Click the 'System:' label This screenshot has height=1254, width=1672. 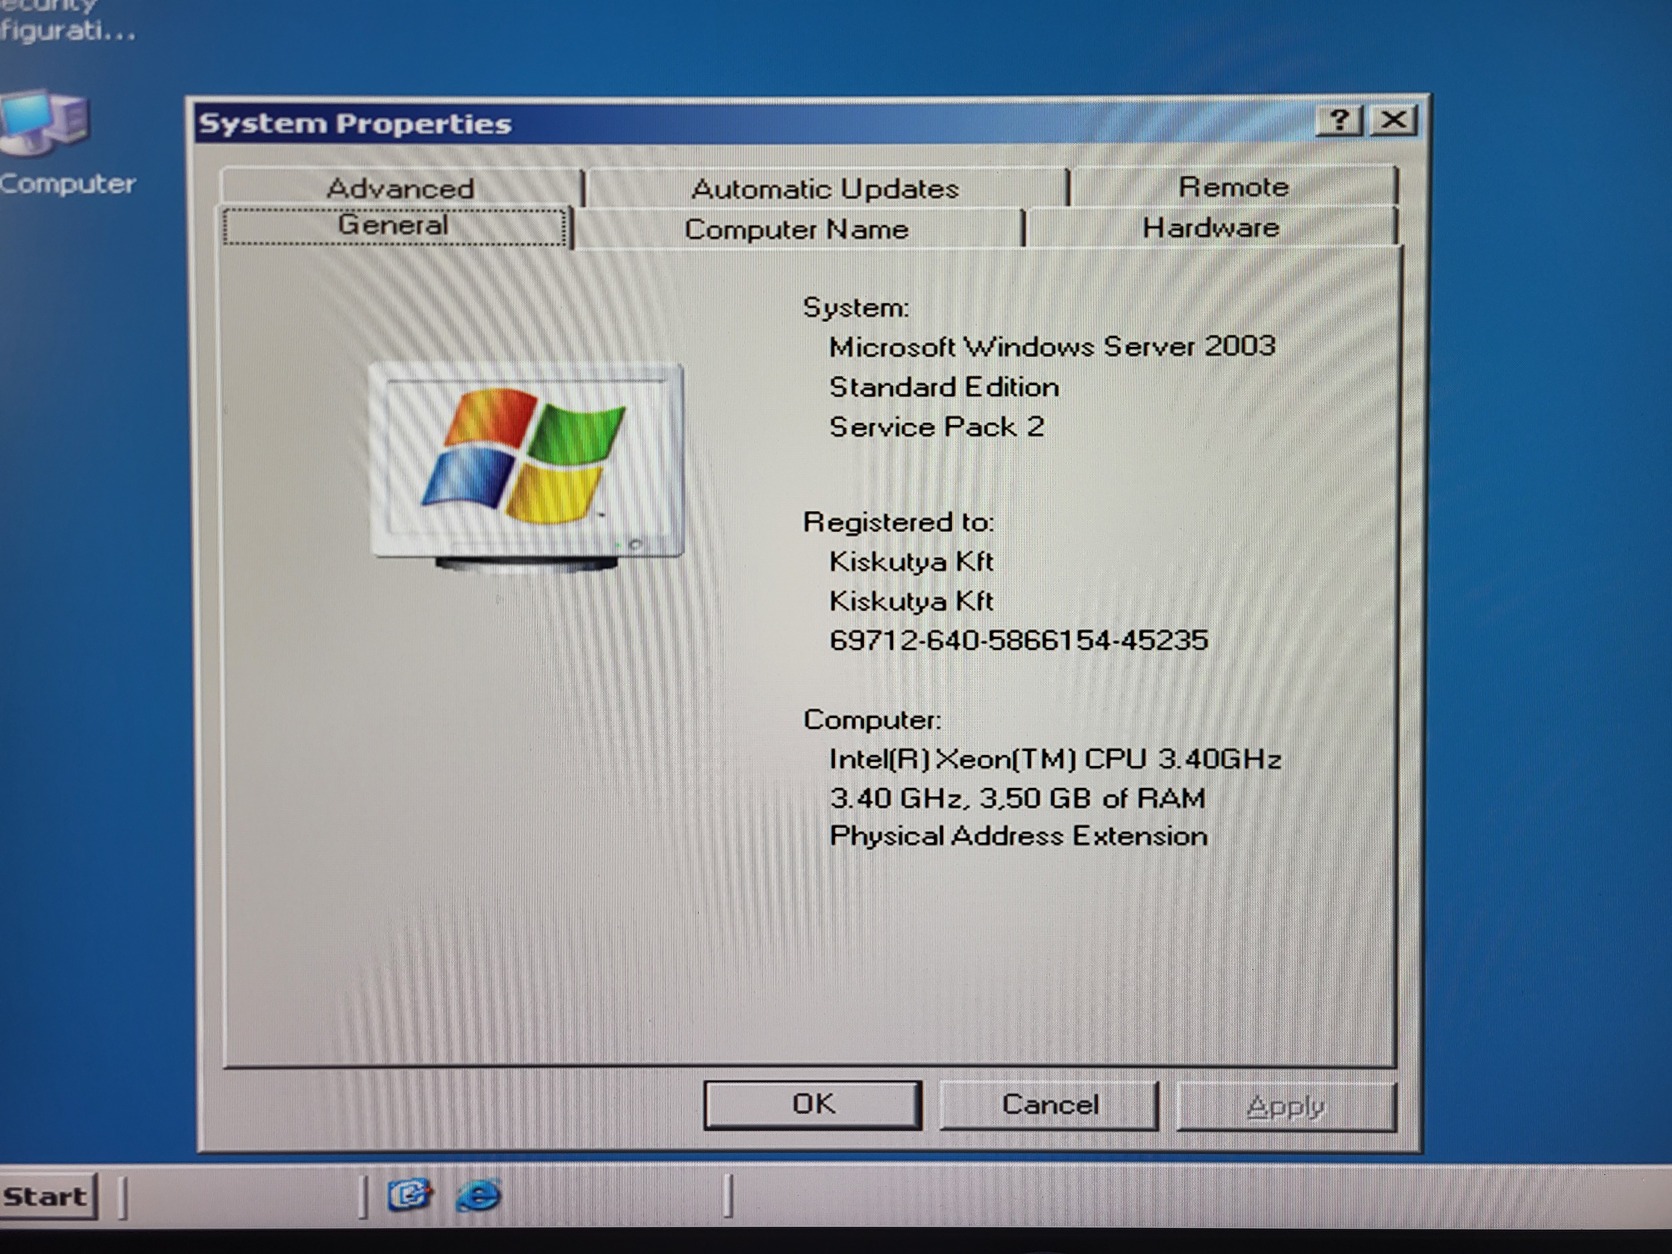point(856,307)
